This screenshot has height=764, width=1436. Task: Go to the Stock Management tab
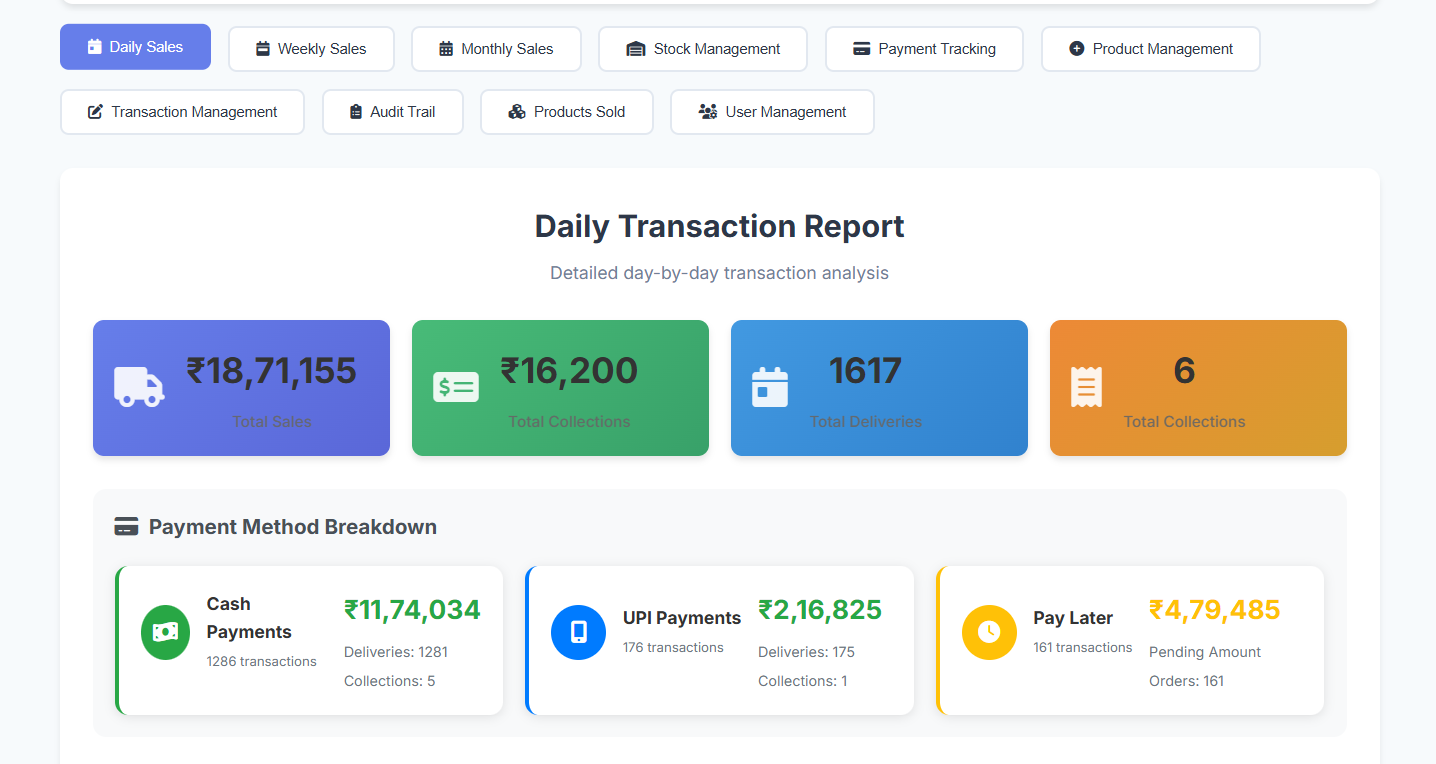point(703,49)
